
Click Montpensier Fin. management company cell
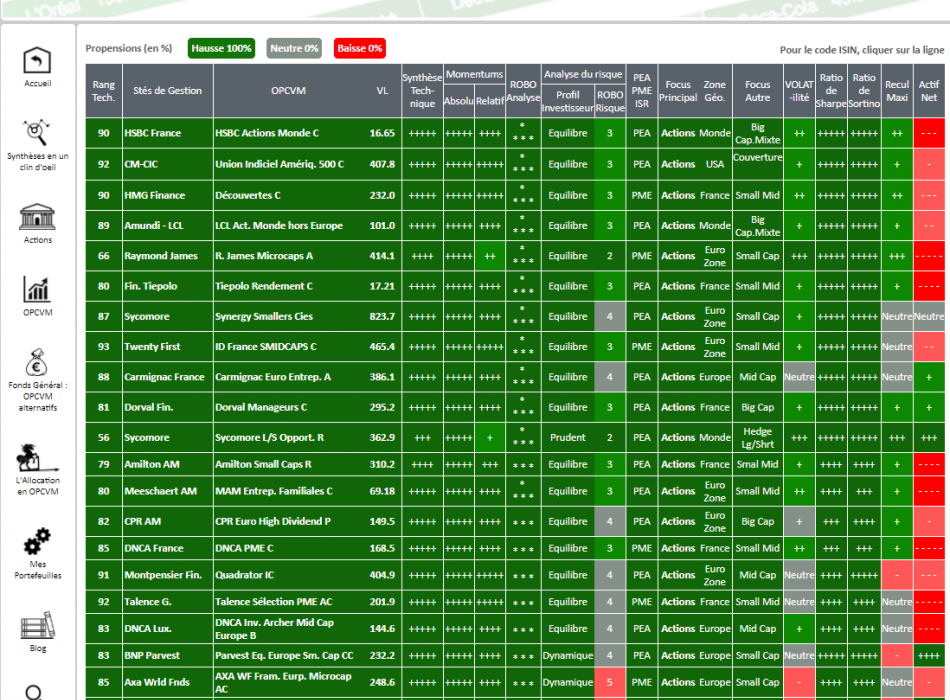click(x=168, y=575)
